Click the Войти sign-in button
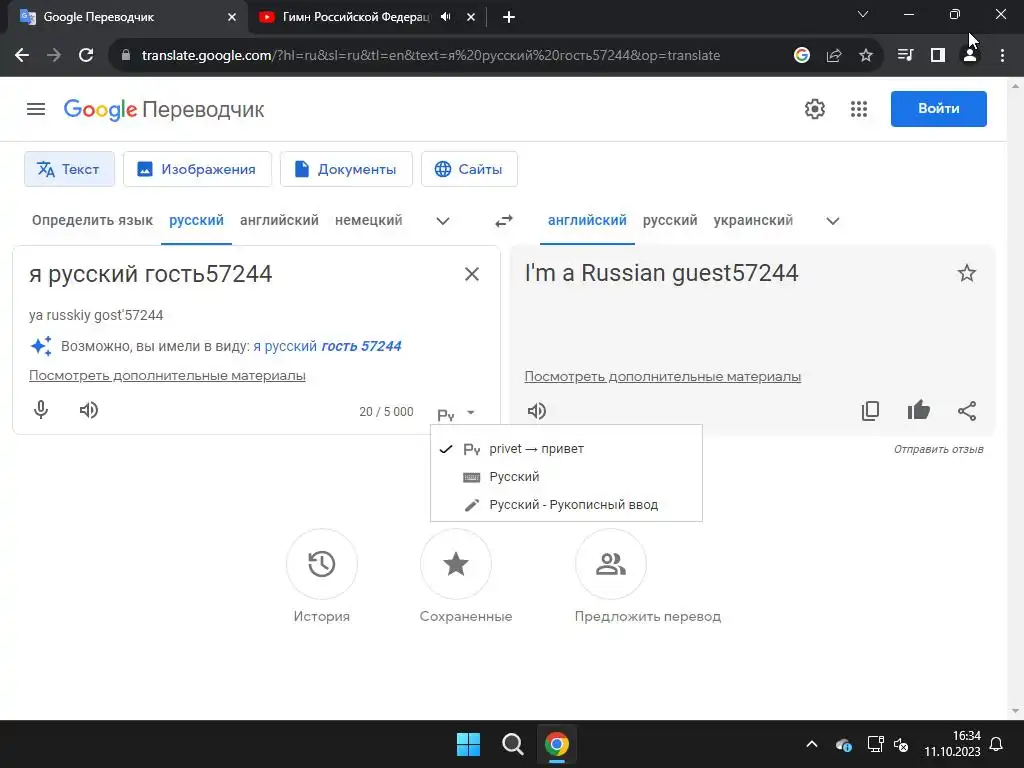Image resolution: width=1024 pixels, height=768 pixels. click(x=938, y=108)
